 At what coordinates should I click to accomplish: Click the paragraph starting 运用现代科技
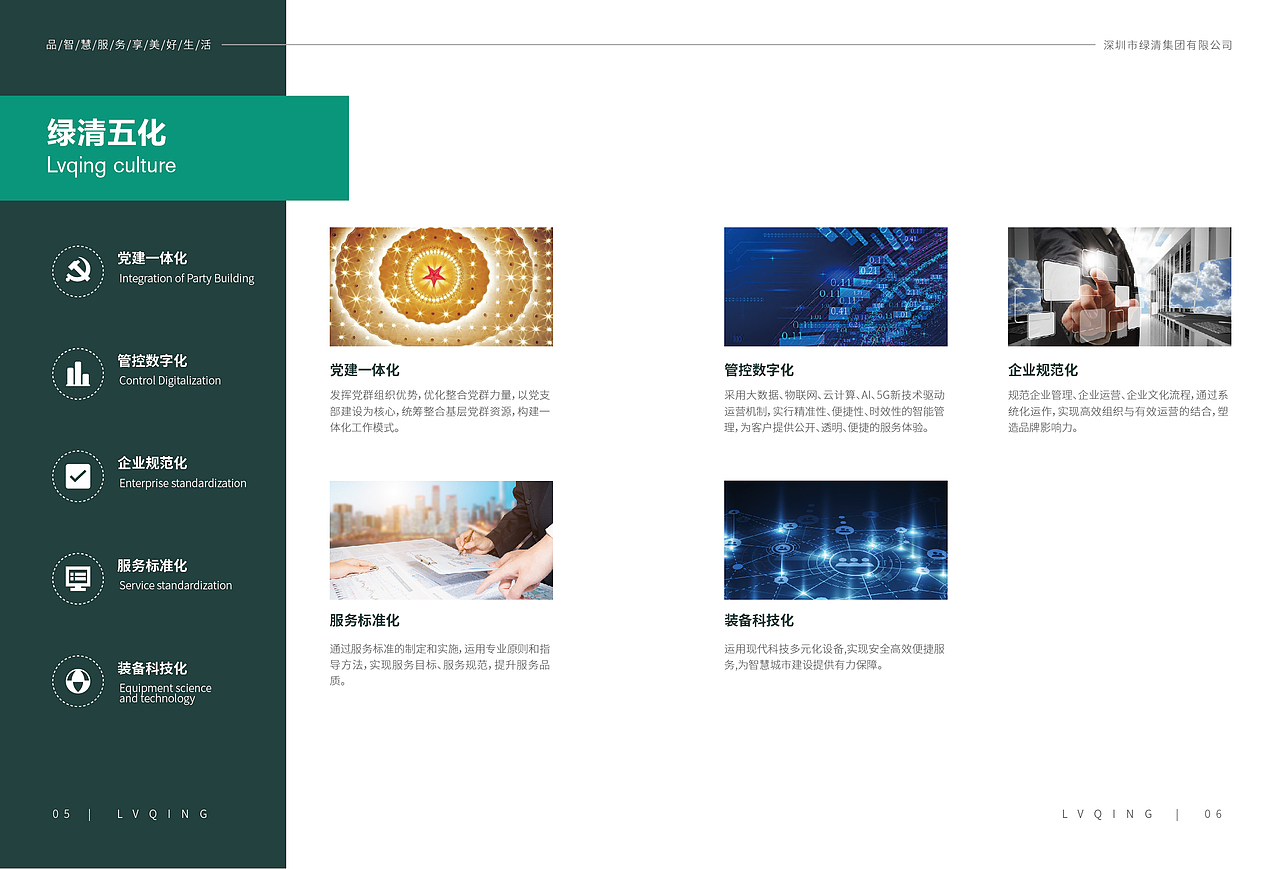click(835, 656)
